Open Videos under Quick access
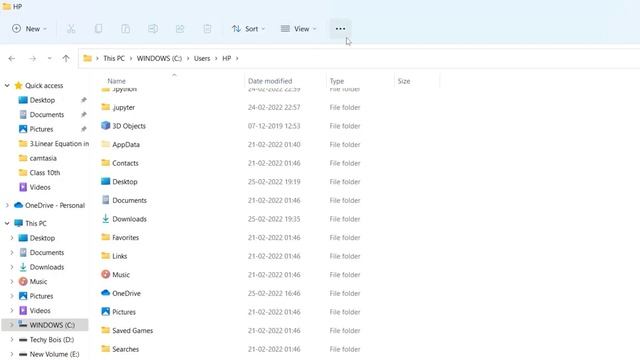The width and height of the screenshot is (640, 360). (40, 187)
